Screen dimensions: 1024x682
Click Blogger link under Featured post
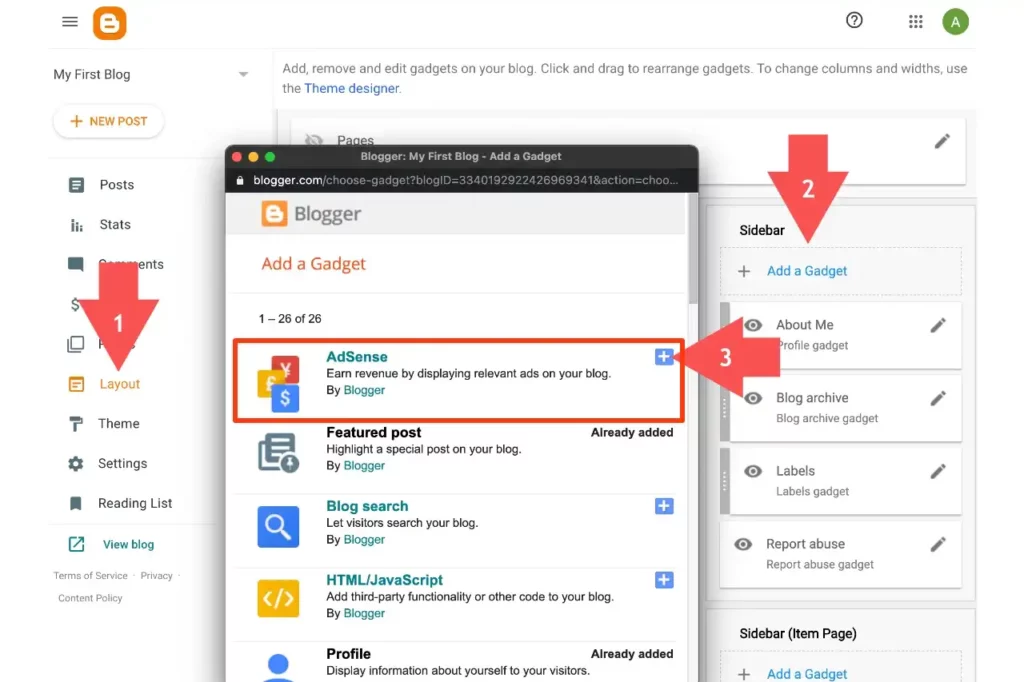[x=364, y=466]
